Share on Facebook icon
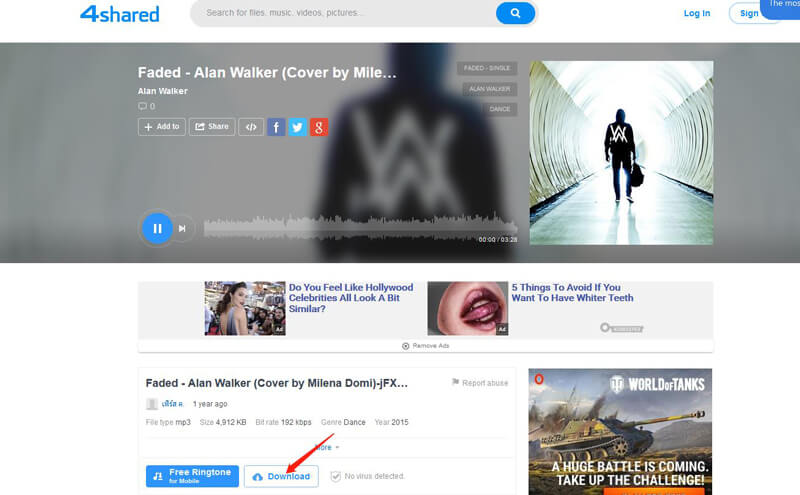The height and width of the screenshot is (495, 800). (276, 127)
